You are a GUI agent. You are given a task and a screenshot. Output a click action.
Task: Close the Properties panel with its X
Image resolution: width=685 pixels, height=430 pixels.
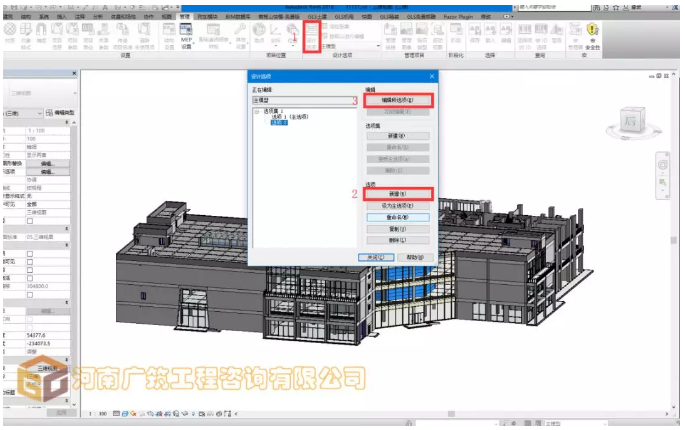pyautogui.click(x=74, y=73)
